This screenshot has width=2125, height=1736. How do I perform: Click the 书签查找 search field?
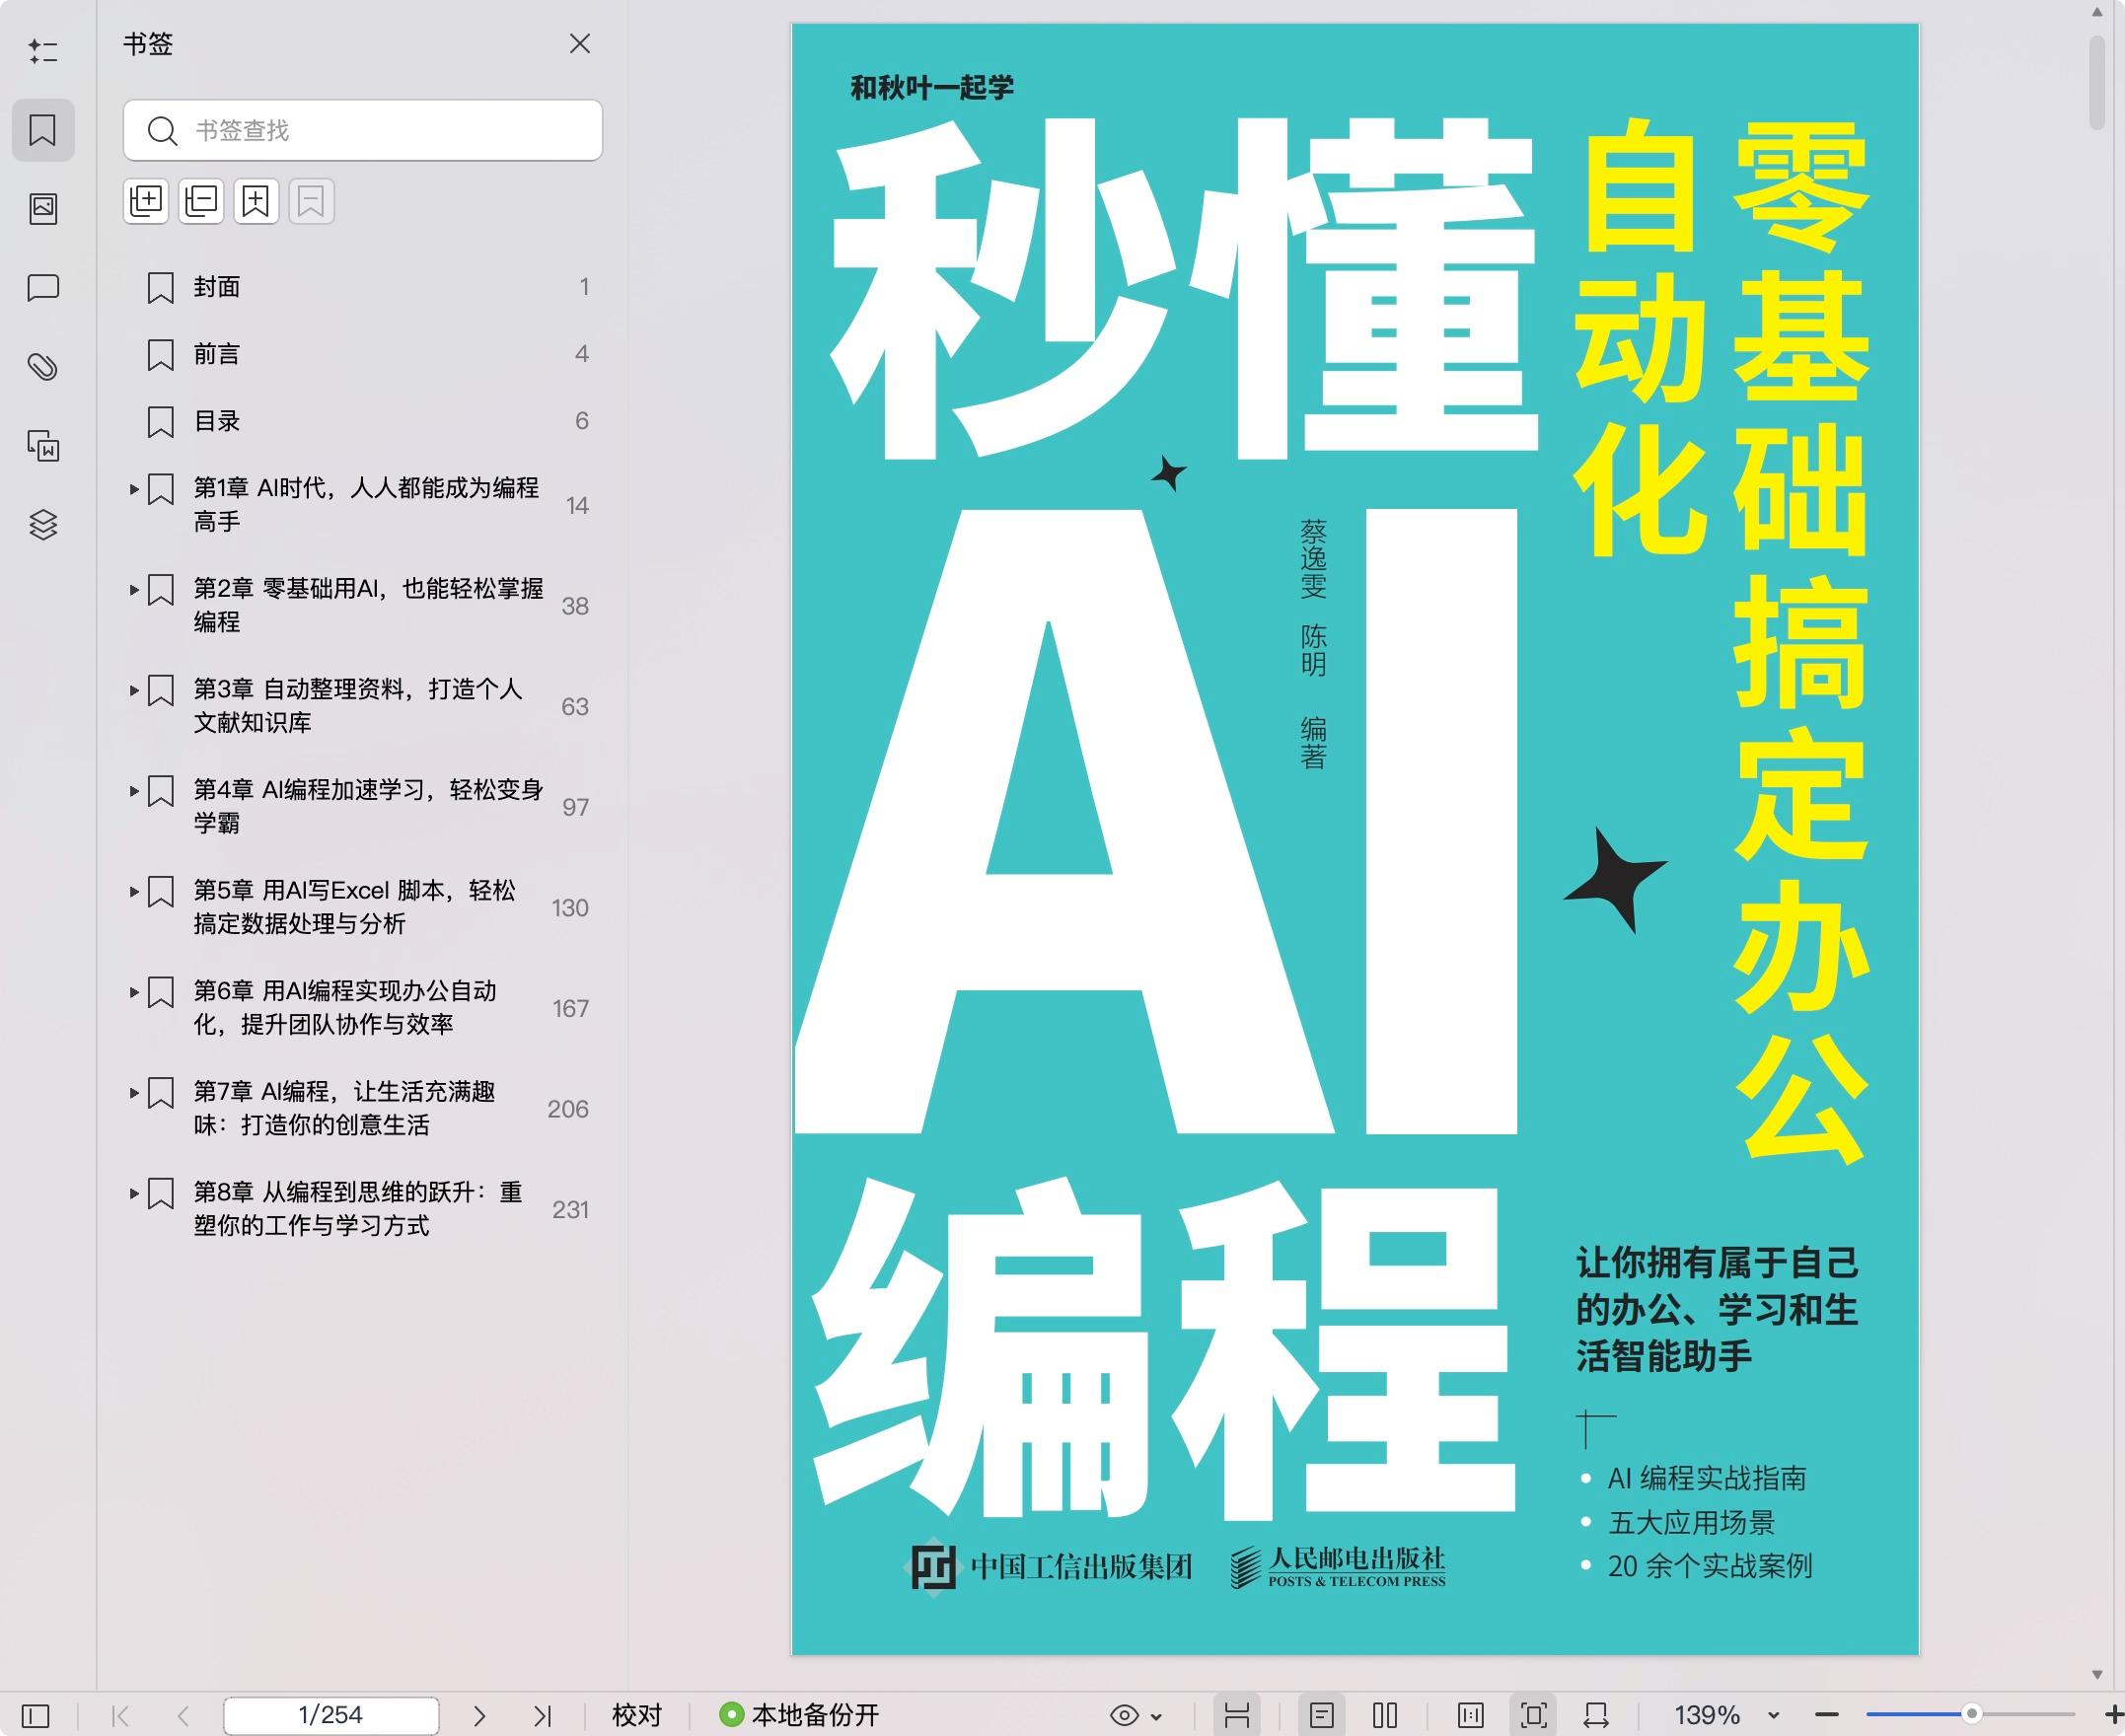(x=363, y=130)
